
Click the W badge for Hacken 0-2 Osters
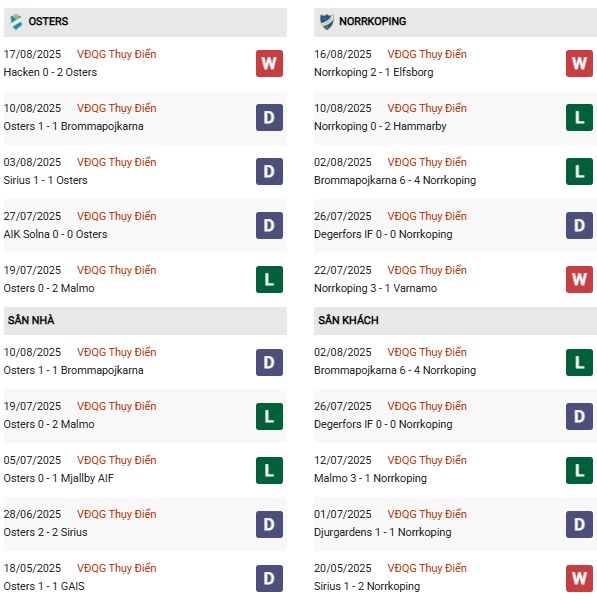(270, 64)
